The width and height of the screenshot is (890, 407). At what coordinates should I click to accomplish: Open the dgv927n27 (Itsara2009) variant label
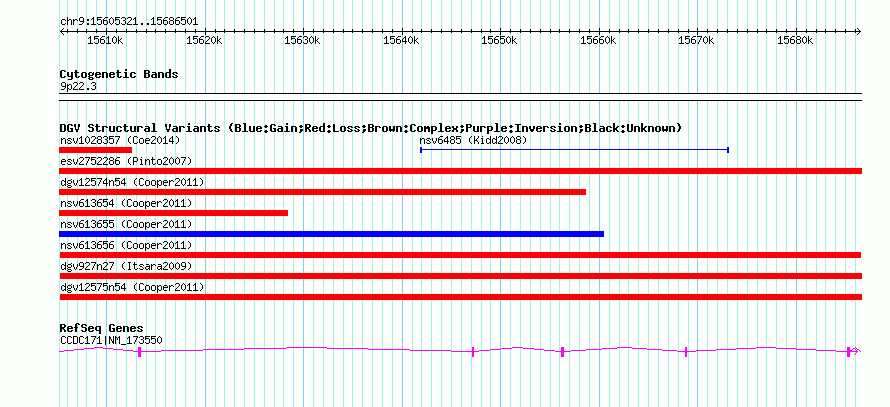126,266
